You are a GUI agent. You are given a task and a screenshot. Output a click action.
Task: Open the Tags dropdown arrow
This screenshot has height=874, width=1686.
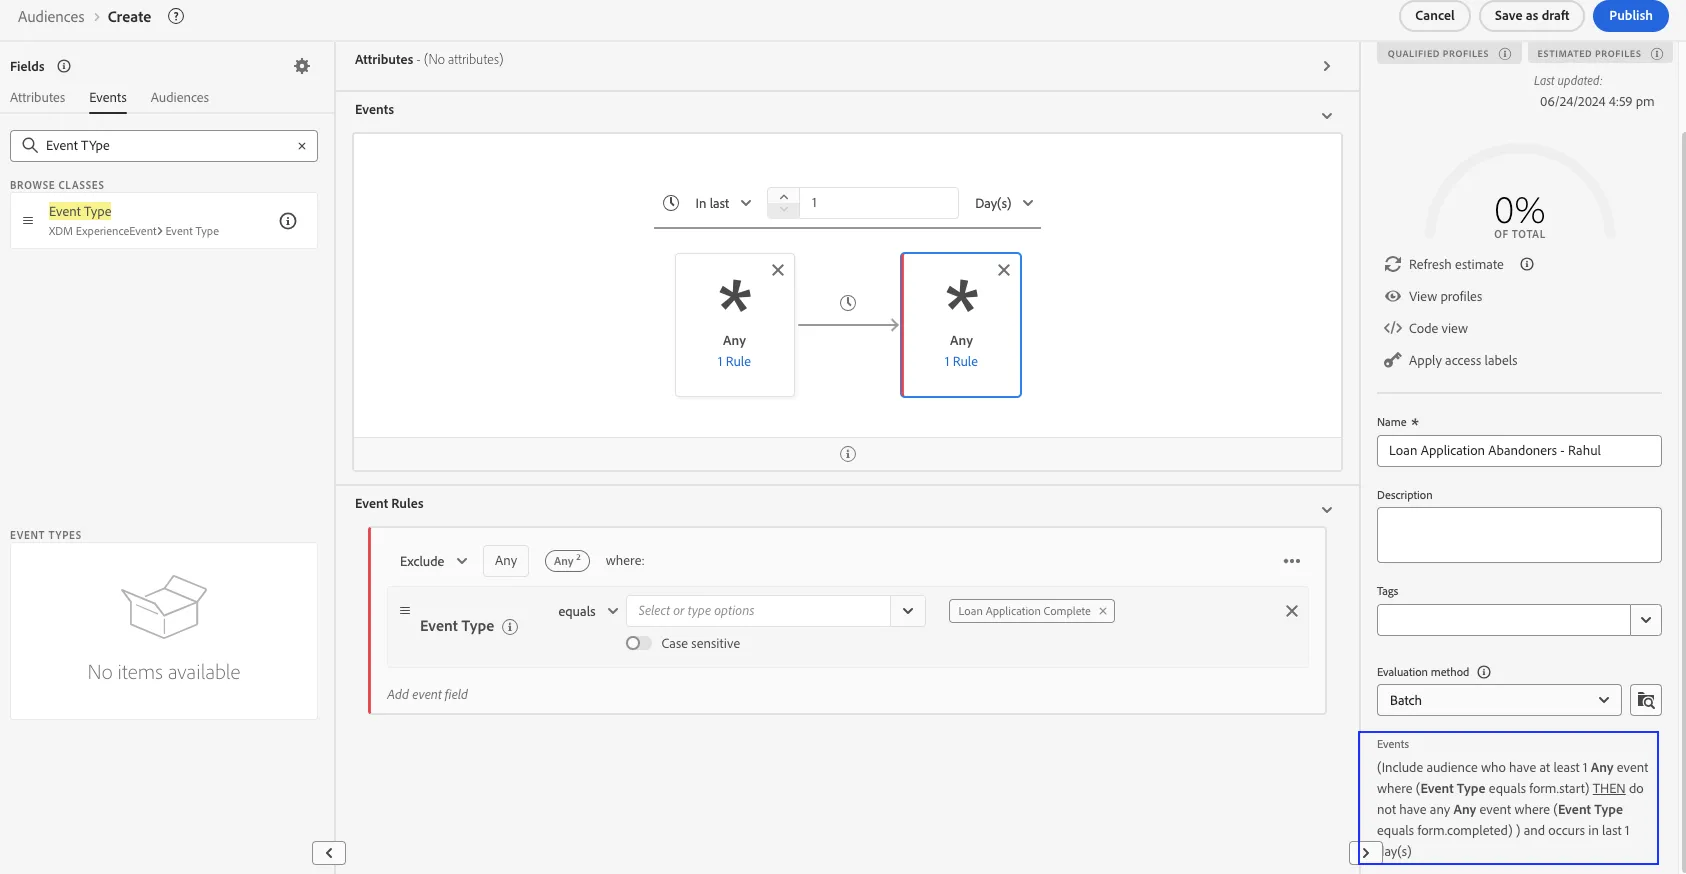click(x=1646, y=620)
